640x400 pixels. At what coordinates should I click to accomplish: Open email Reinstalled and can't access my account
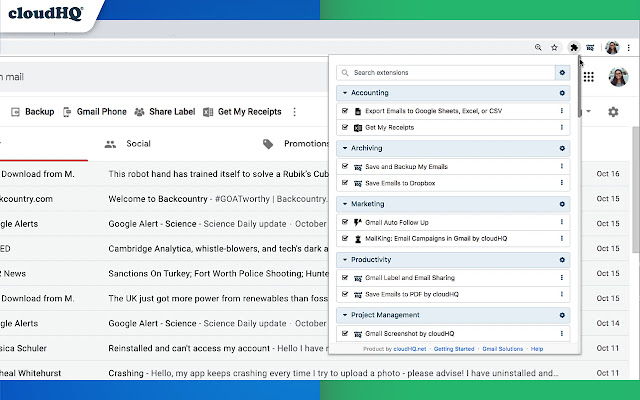[x=218, y=348]
